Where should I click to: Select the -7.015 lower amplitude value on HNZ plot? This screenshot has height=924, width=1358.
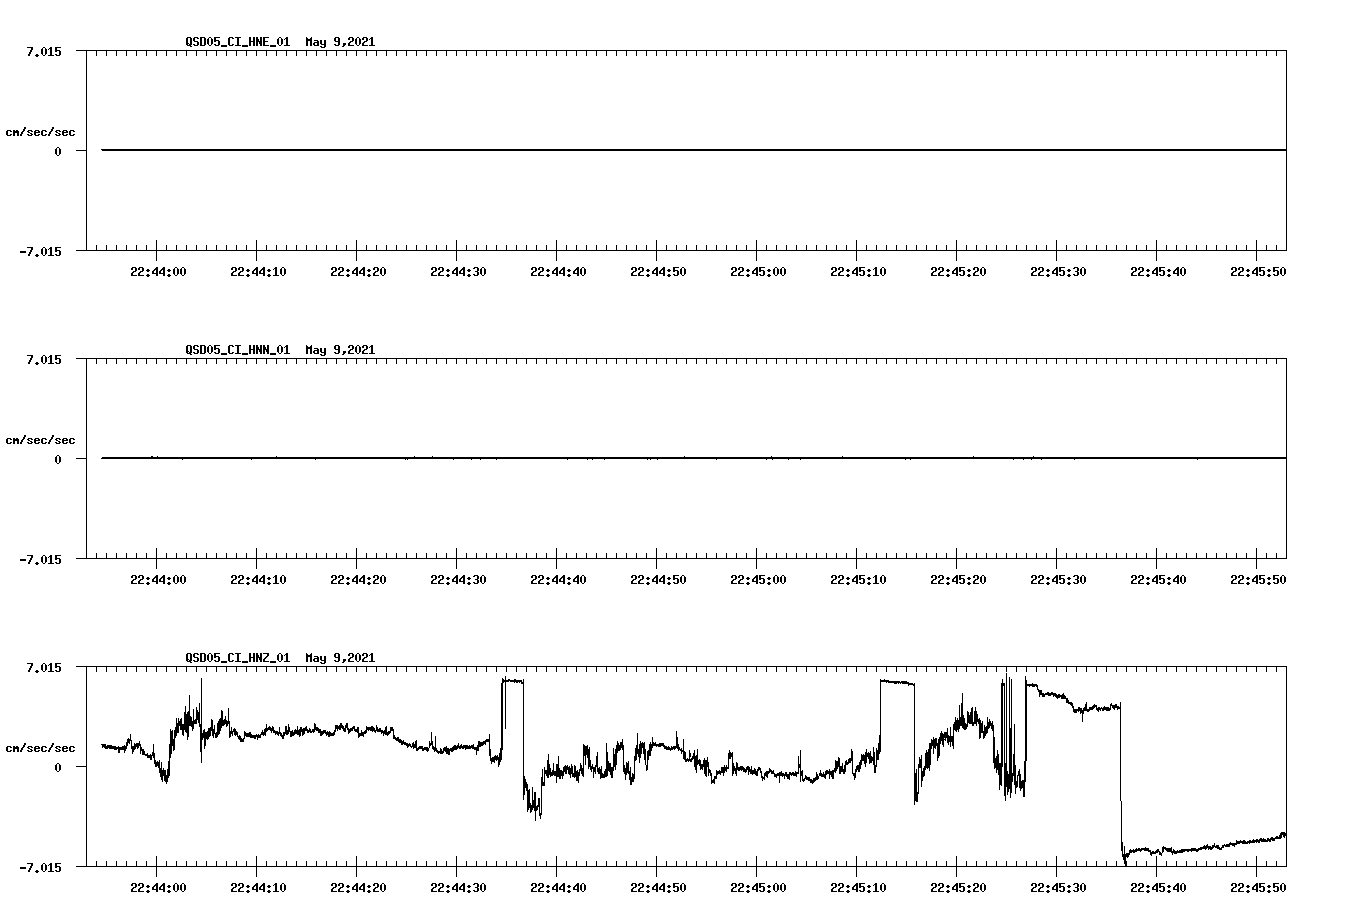pos(42,866)
